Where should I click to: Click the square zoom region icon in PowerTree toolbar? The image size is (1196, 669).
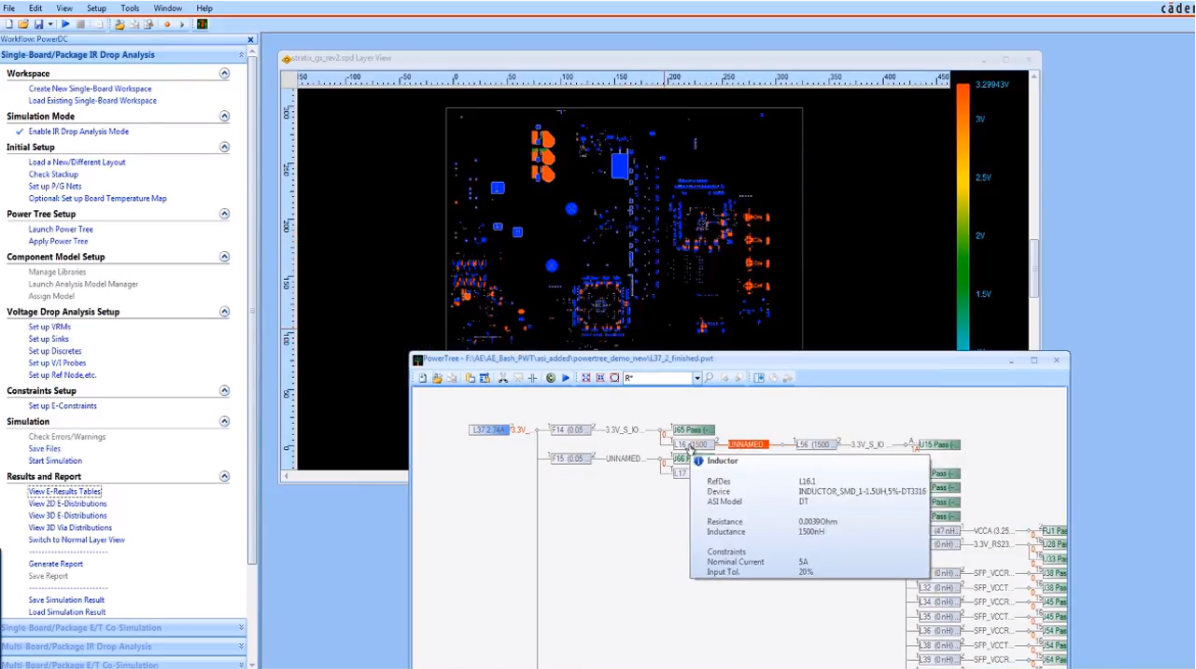(x=615, y=378)
